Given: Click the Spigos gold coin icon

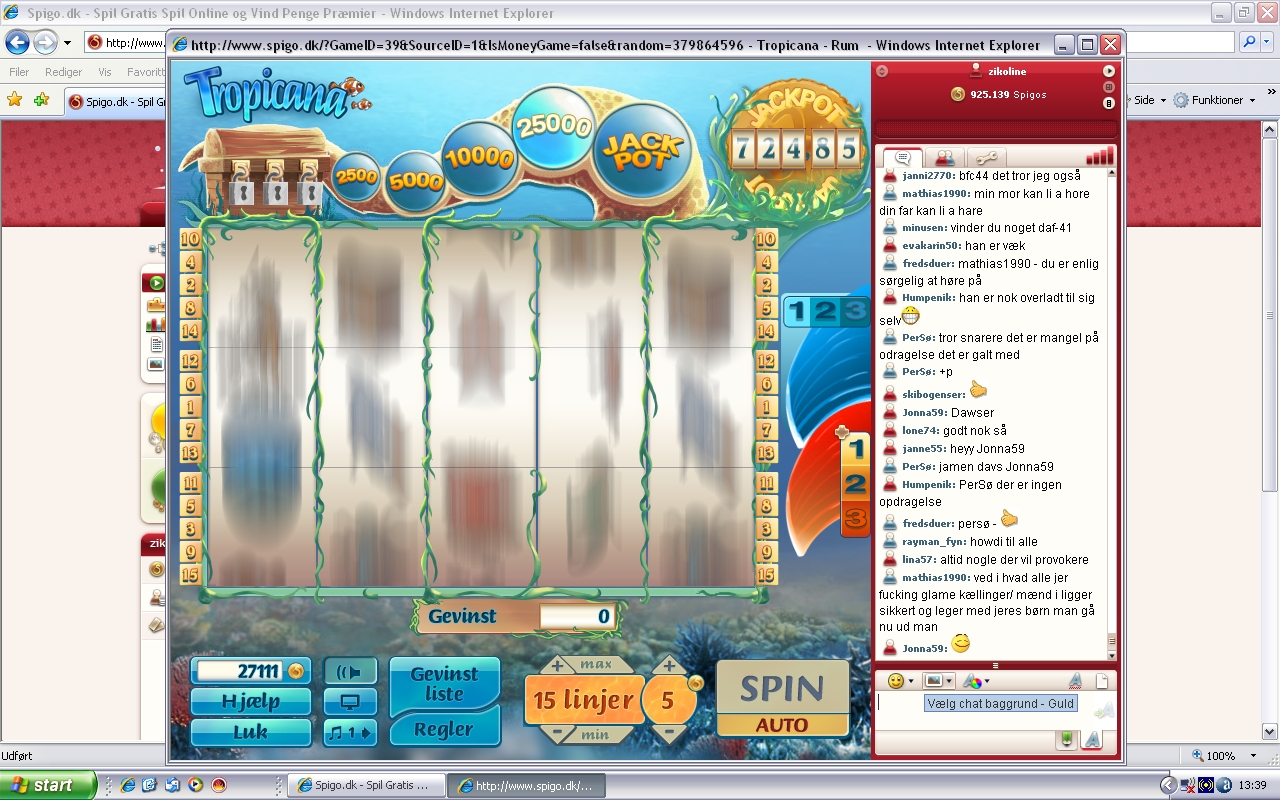Looking at the screenshot, I should 957,94.
